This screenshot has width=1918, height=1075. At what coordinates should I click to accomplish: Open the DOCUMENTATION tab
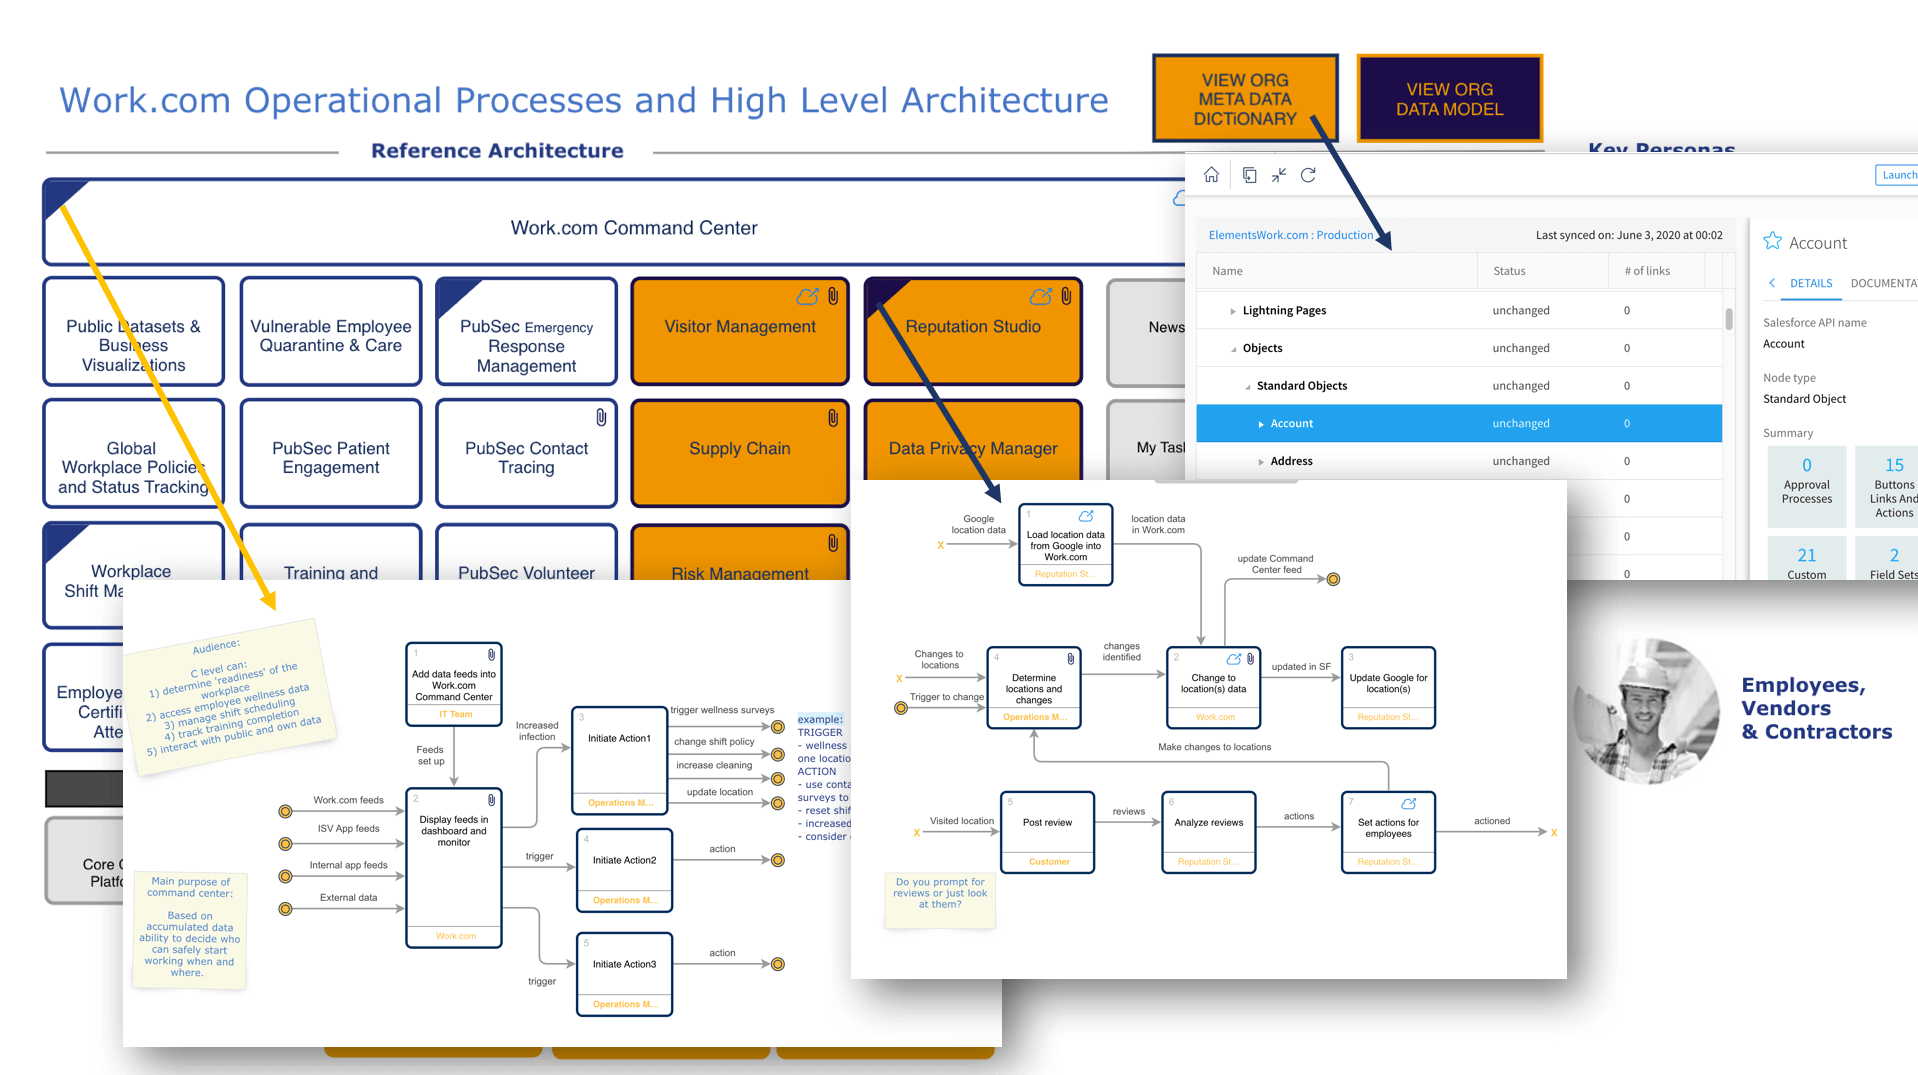[1883, 283]
